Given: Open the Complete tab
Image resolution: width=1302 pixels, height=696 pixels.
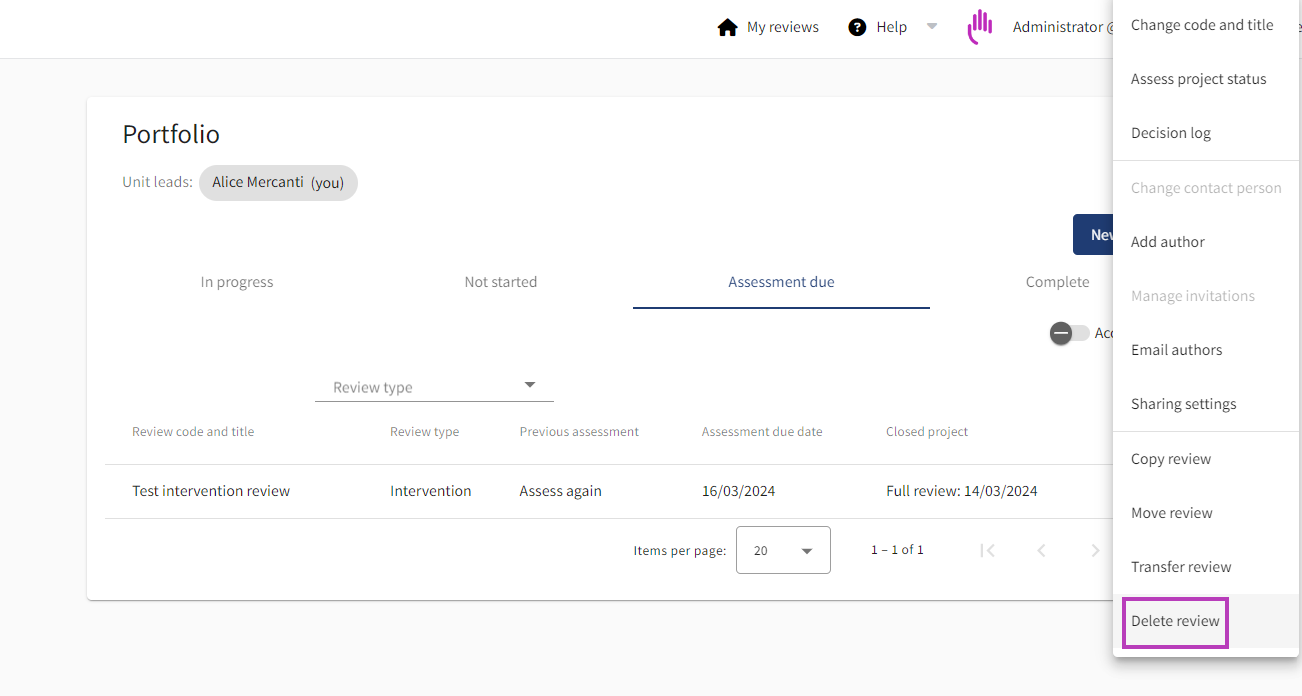Looking at the screenshot, I should pyautogui.click(x=1057, y=282).
